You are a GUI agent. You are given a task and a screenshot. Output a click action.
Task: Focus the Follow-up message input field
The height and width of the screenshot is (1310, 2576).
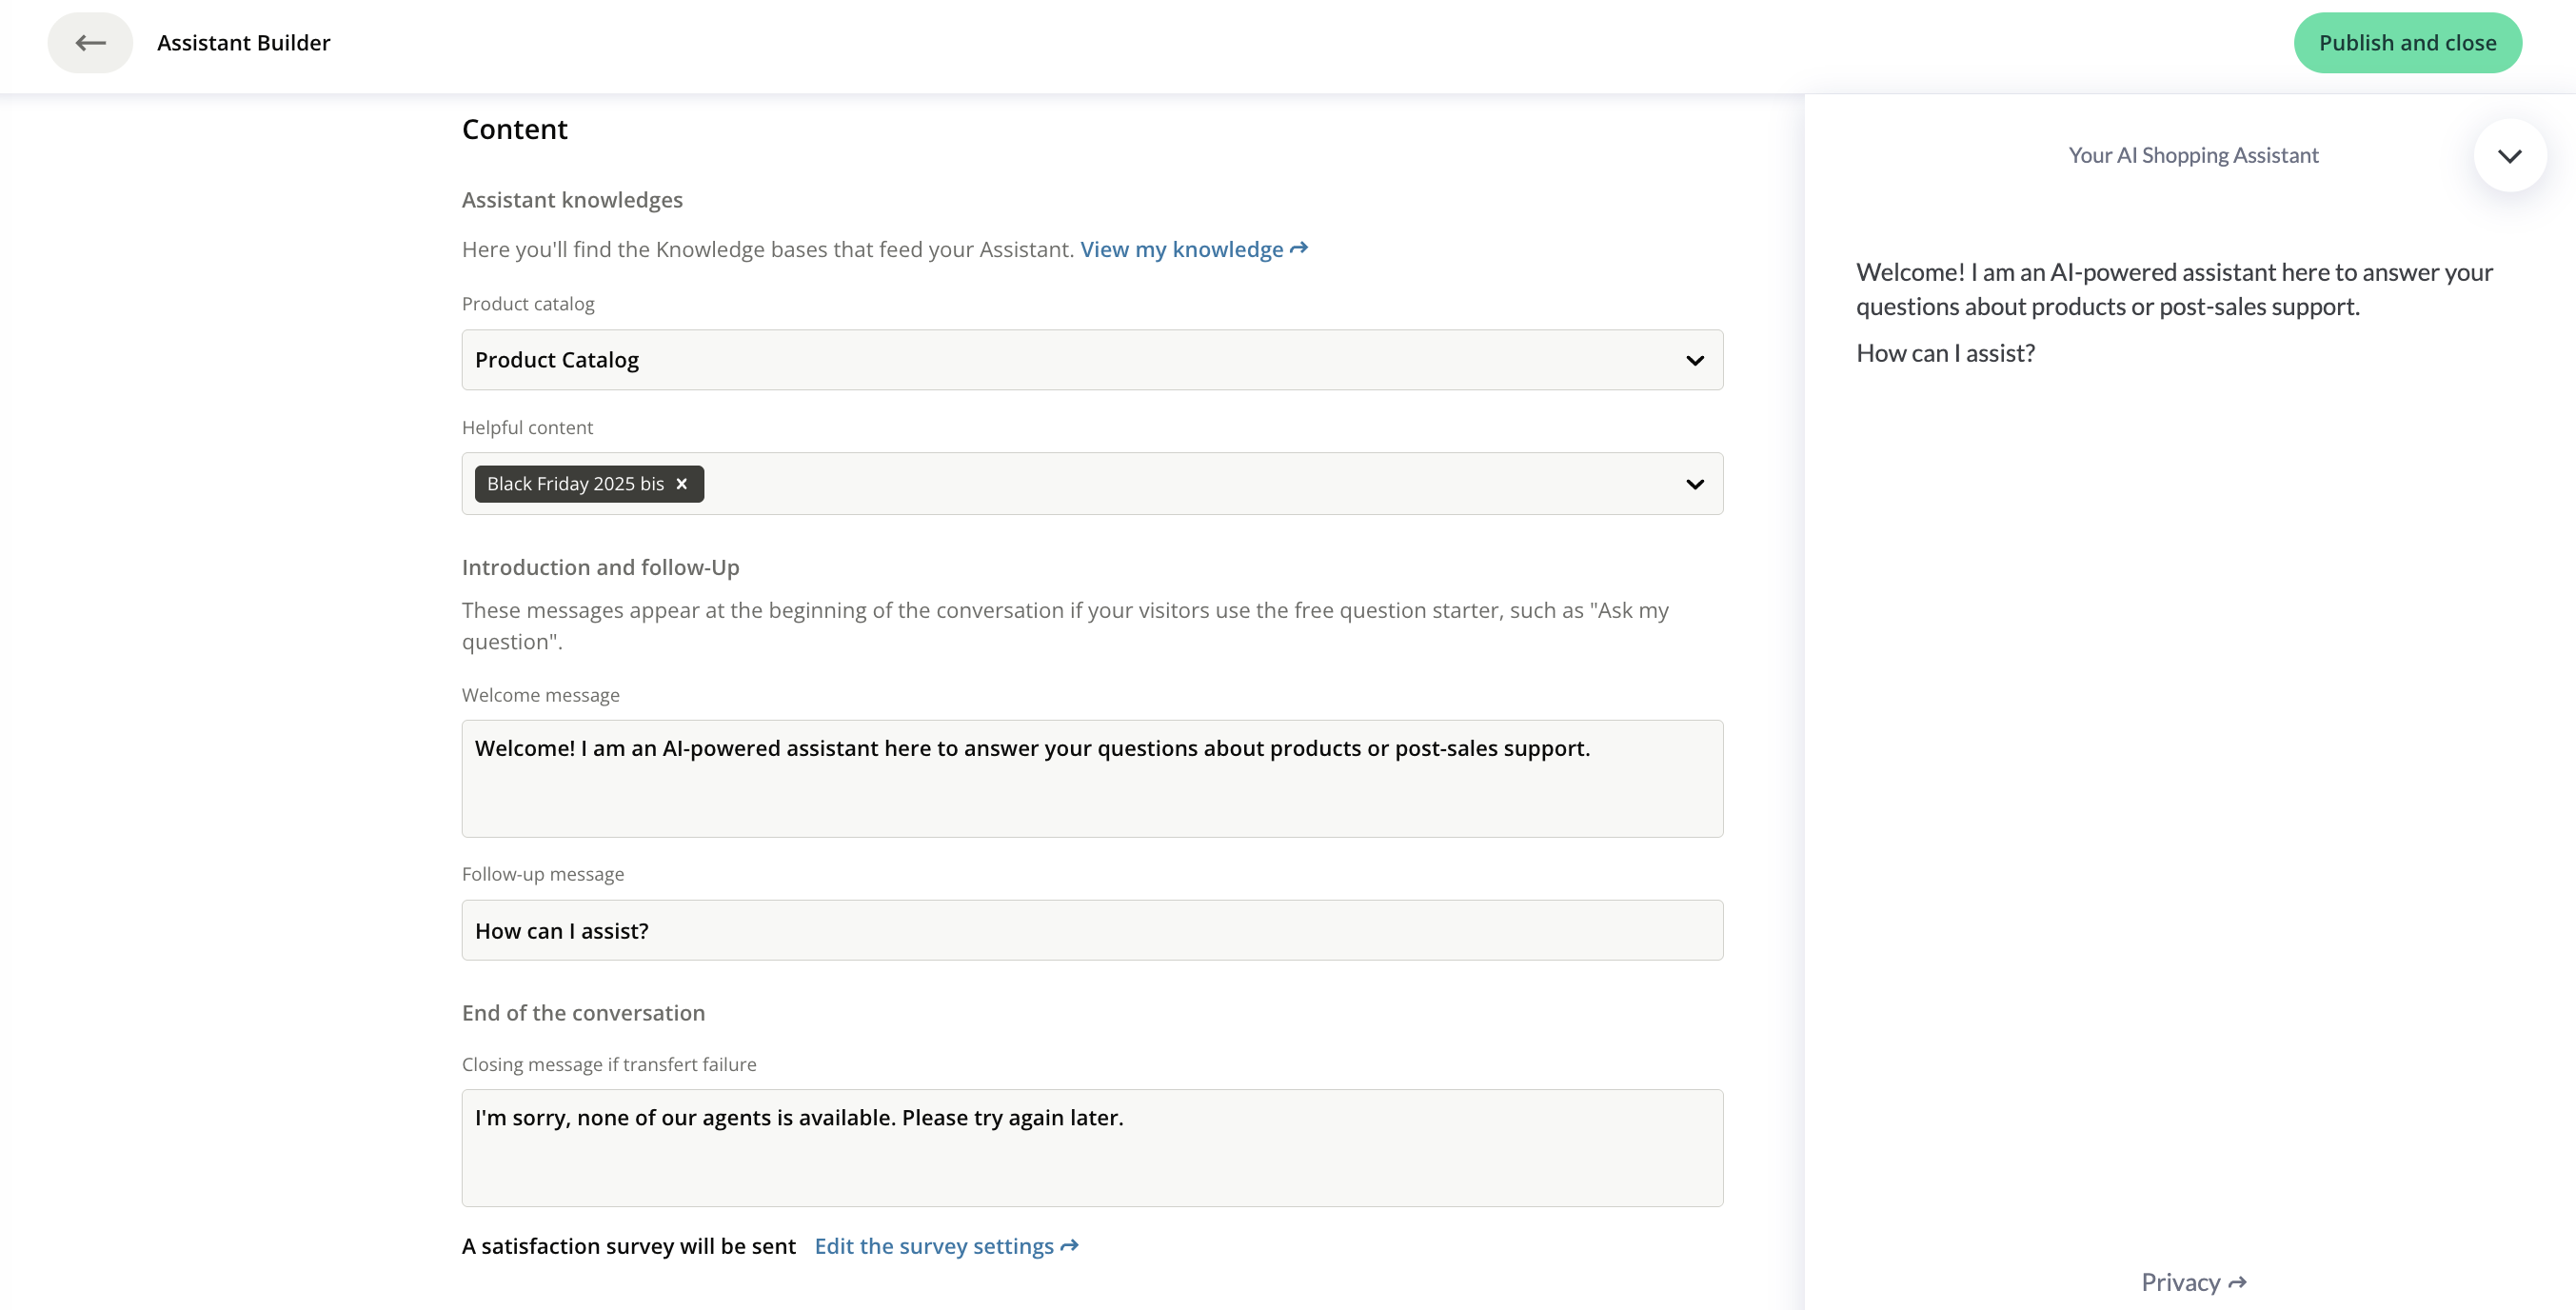tap(1091, 931)
